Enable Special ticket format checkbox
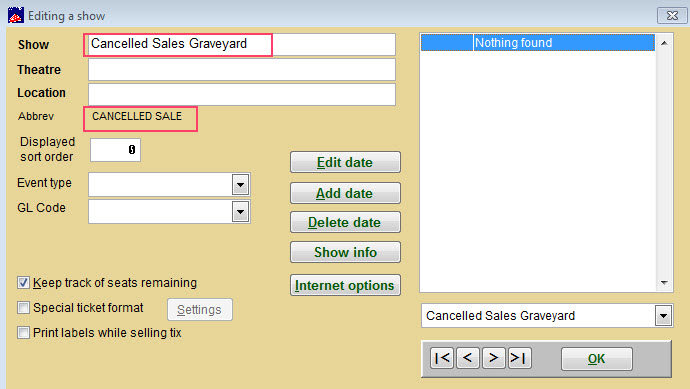Image resolution: width=690 pixels, height=389 pixels. [x=23, y=307]
